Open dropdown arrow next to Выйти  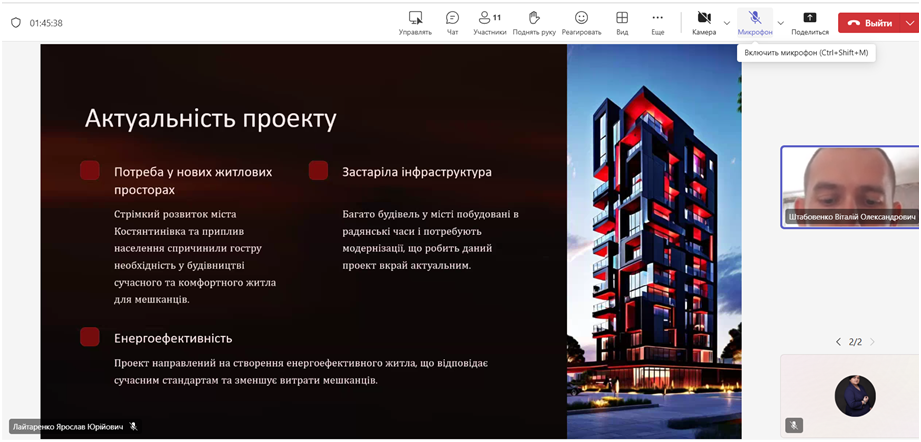coord(909,22)
